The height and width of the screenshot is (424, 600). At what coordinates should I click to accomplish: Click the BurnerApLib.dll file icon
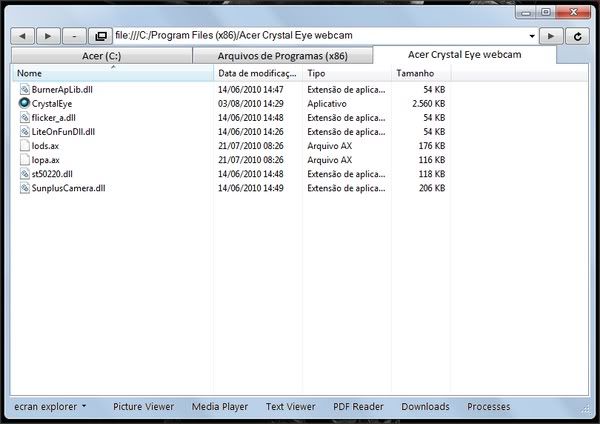point(24,90)
